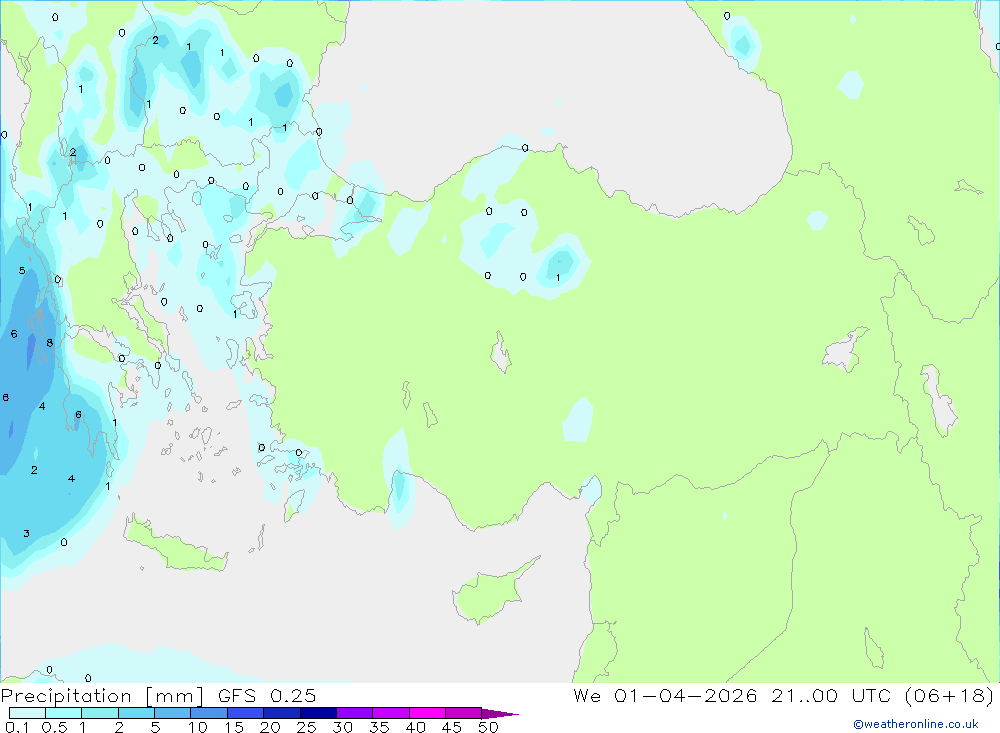The image size is (1000, 733).
Task: Click the 'We 01-04-2026' date text
Action: (665, 695)
